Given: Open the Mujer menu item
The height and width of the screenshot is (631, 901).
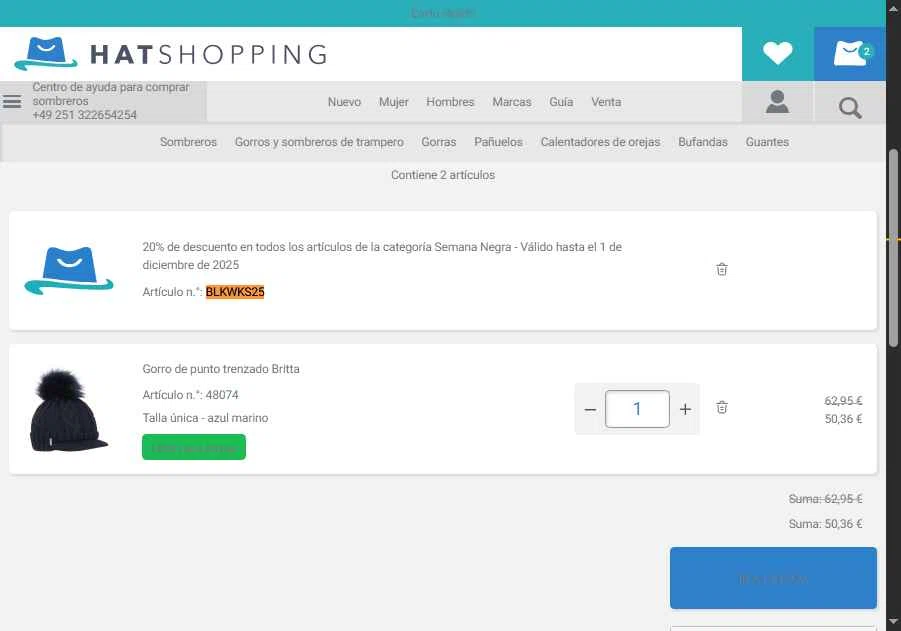Looking at the screenshot, I should [394, 102].
